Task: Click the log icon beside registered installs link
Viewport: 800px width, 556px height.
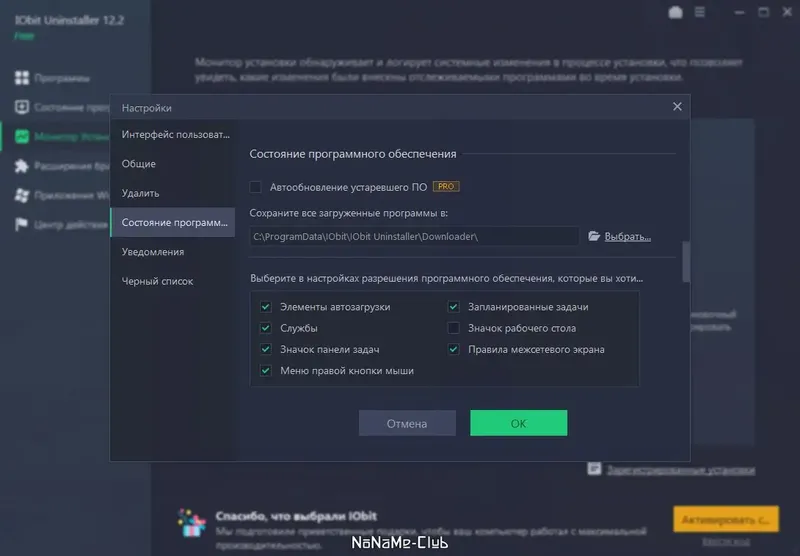Action: pyautogui.click(x=594, y=468)
